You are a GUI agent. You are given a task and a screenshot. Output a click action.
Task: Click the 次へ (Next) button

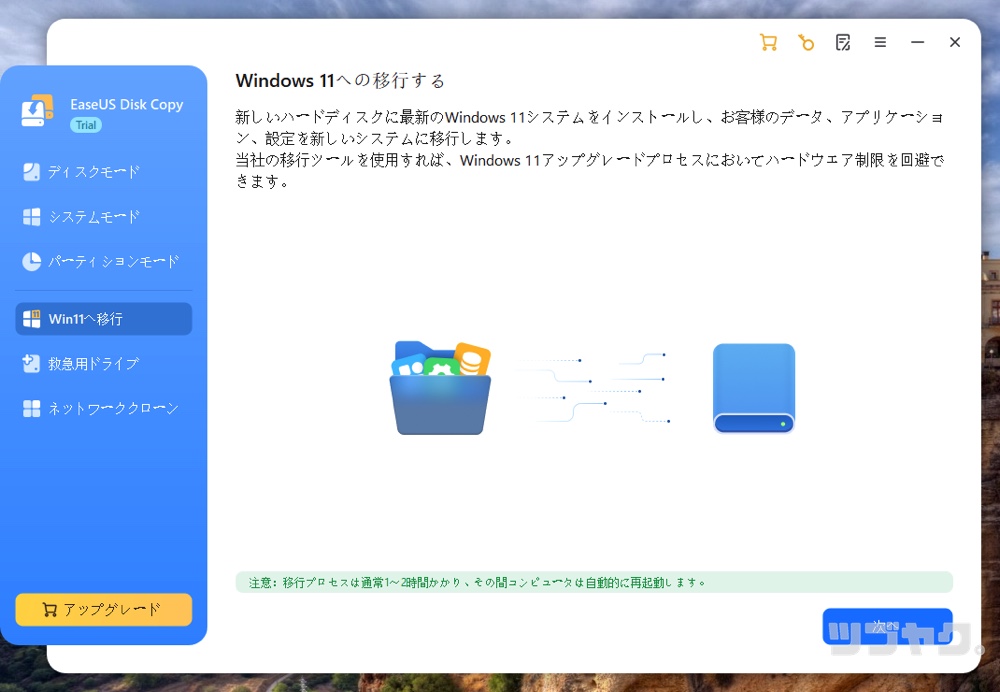tap(887, 626)
